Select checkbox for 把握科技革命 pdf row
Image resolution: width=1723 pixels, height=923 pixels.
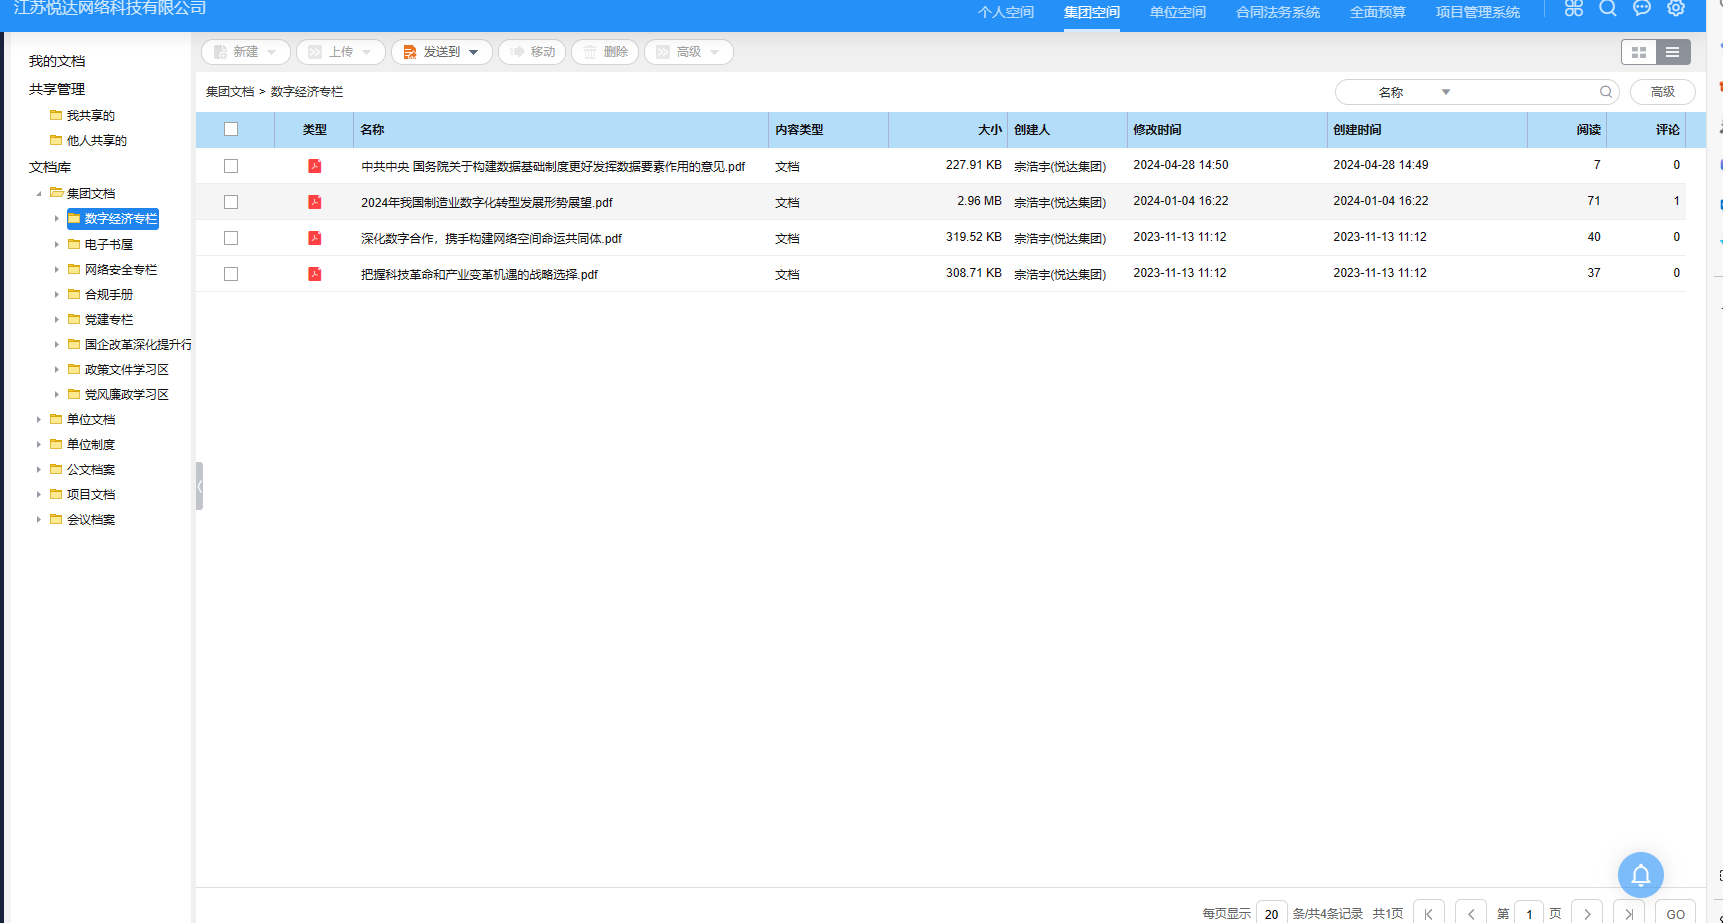[x=231, y=274]
